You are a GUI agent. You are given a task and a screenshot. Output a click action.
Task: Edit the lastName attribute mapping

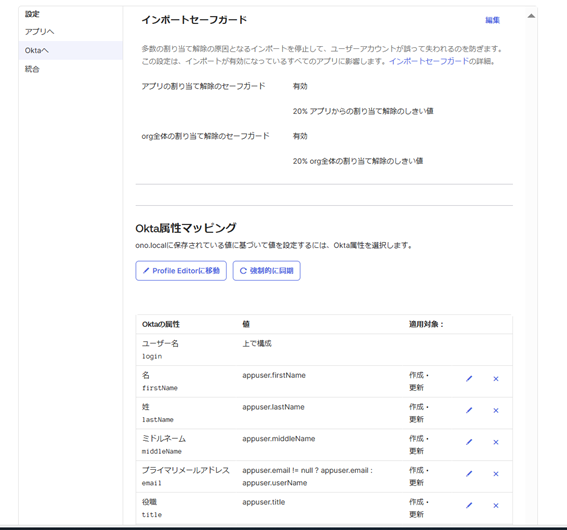pyautogui.click(x=469, y=410)
